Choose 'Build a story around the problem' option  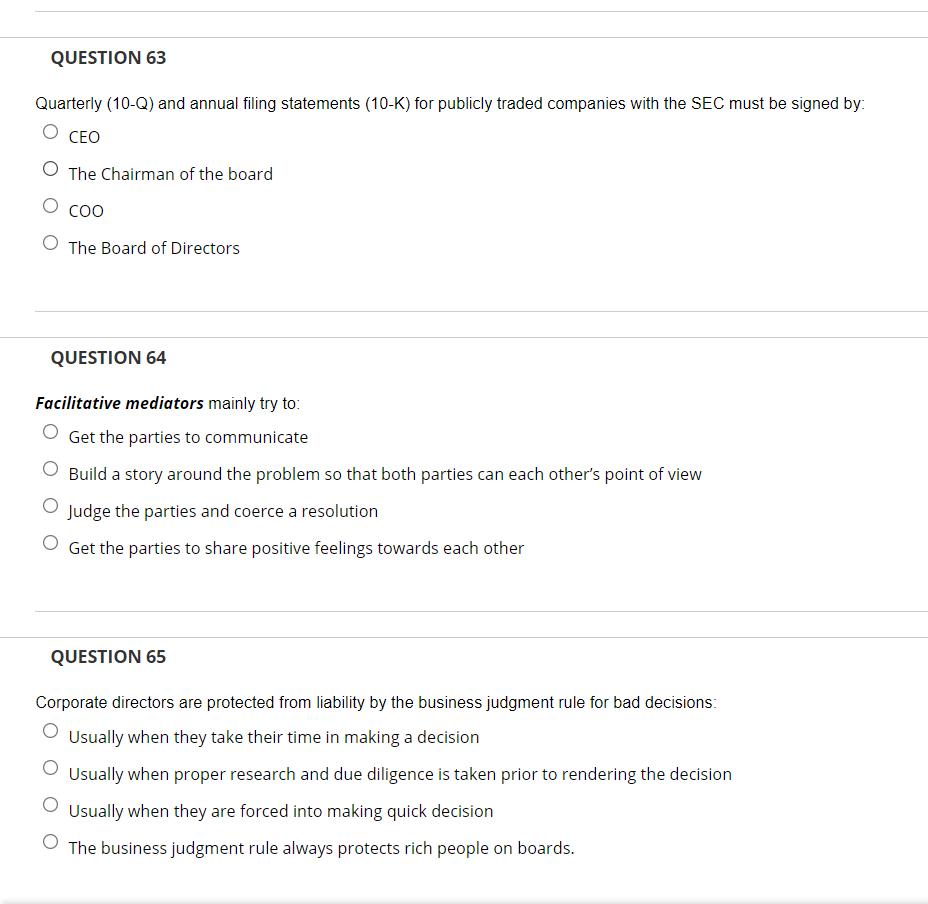pyautogui.click(x=50, y=468)
